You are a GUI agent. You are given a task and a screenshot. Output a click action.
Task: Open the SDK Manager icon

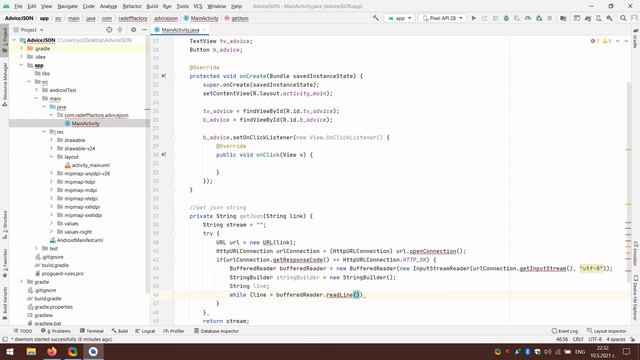click(x=609, y=18)
